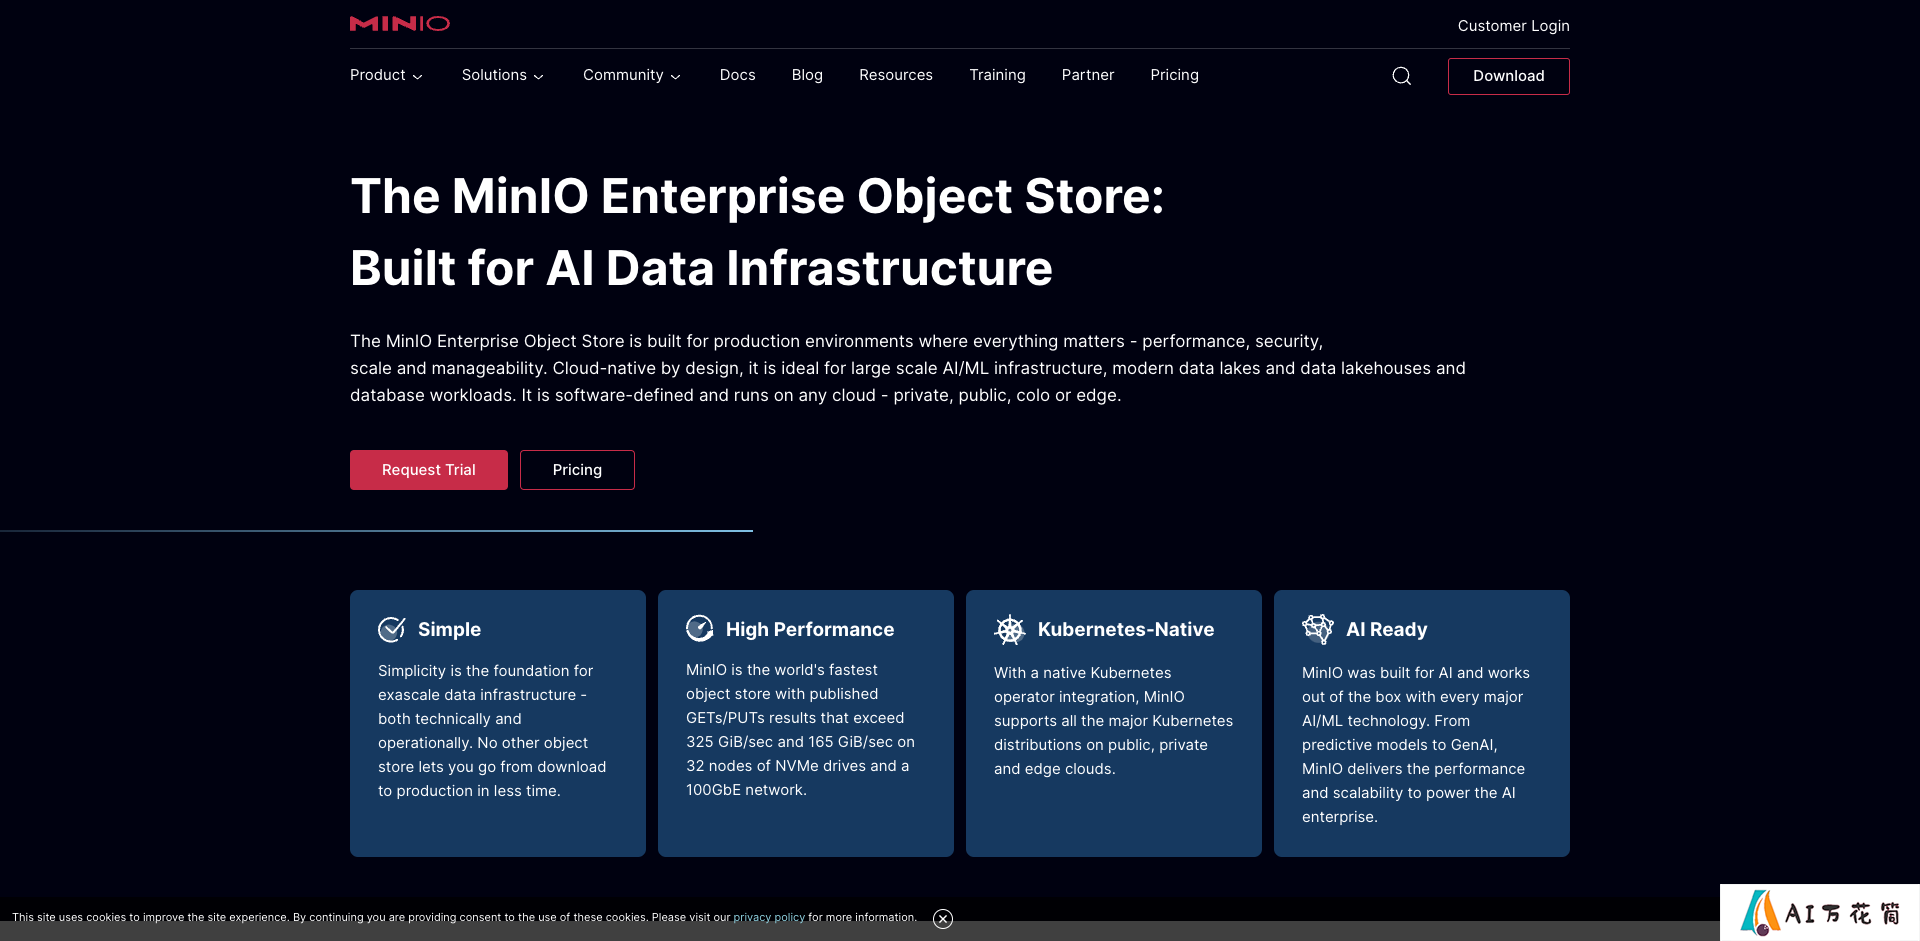This screenshot has height=941, width=1920.
Task: Open the search magnifier icon
Action: point(1402,76)
